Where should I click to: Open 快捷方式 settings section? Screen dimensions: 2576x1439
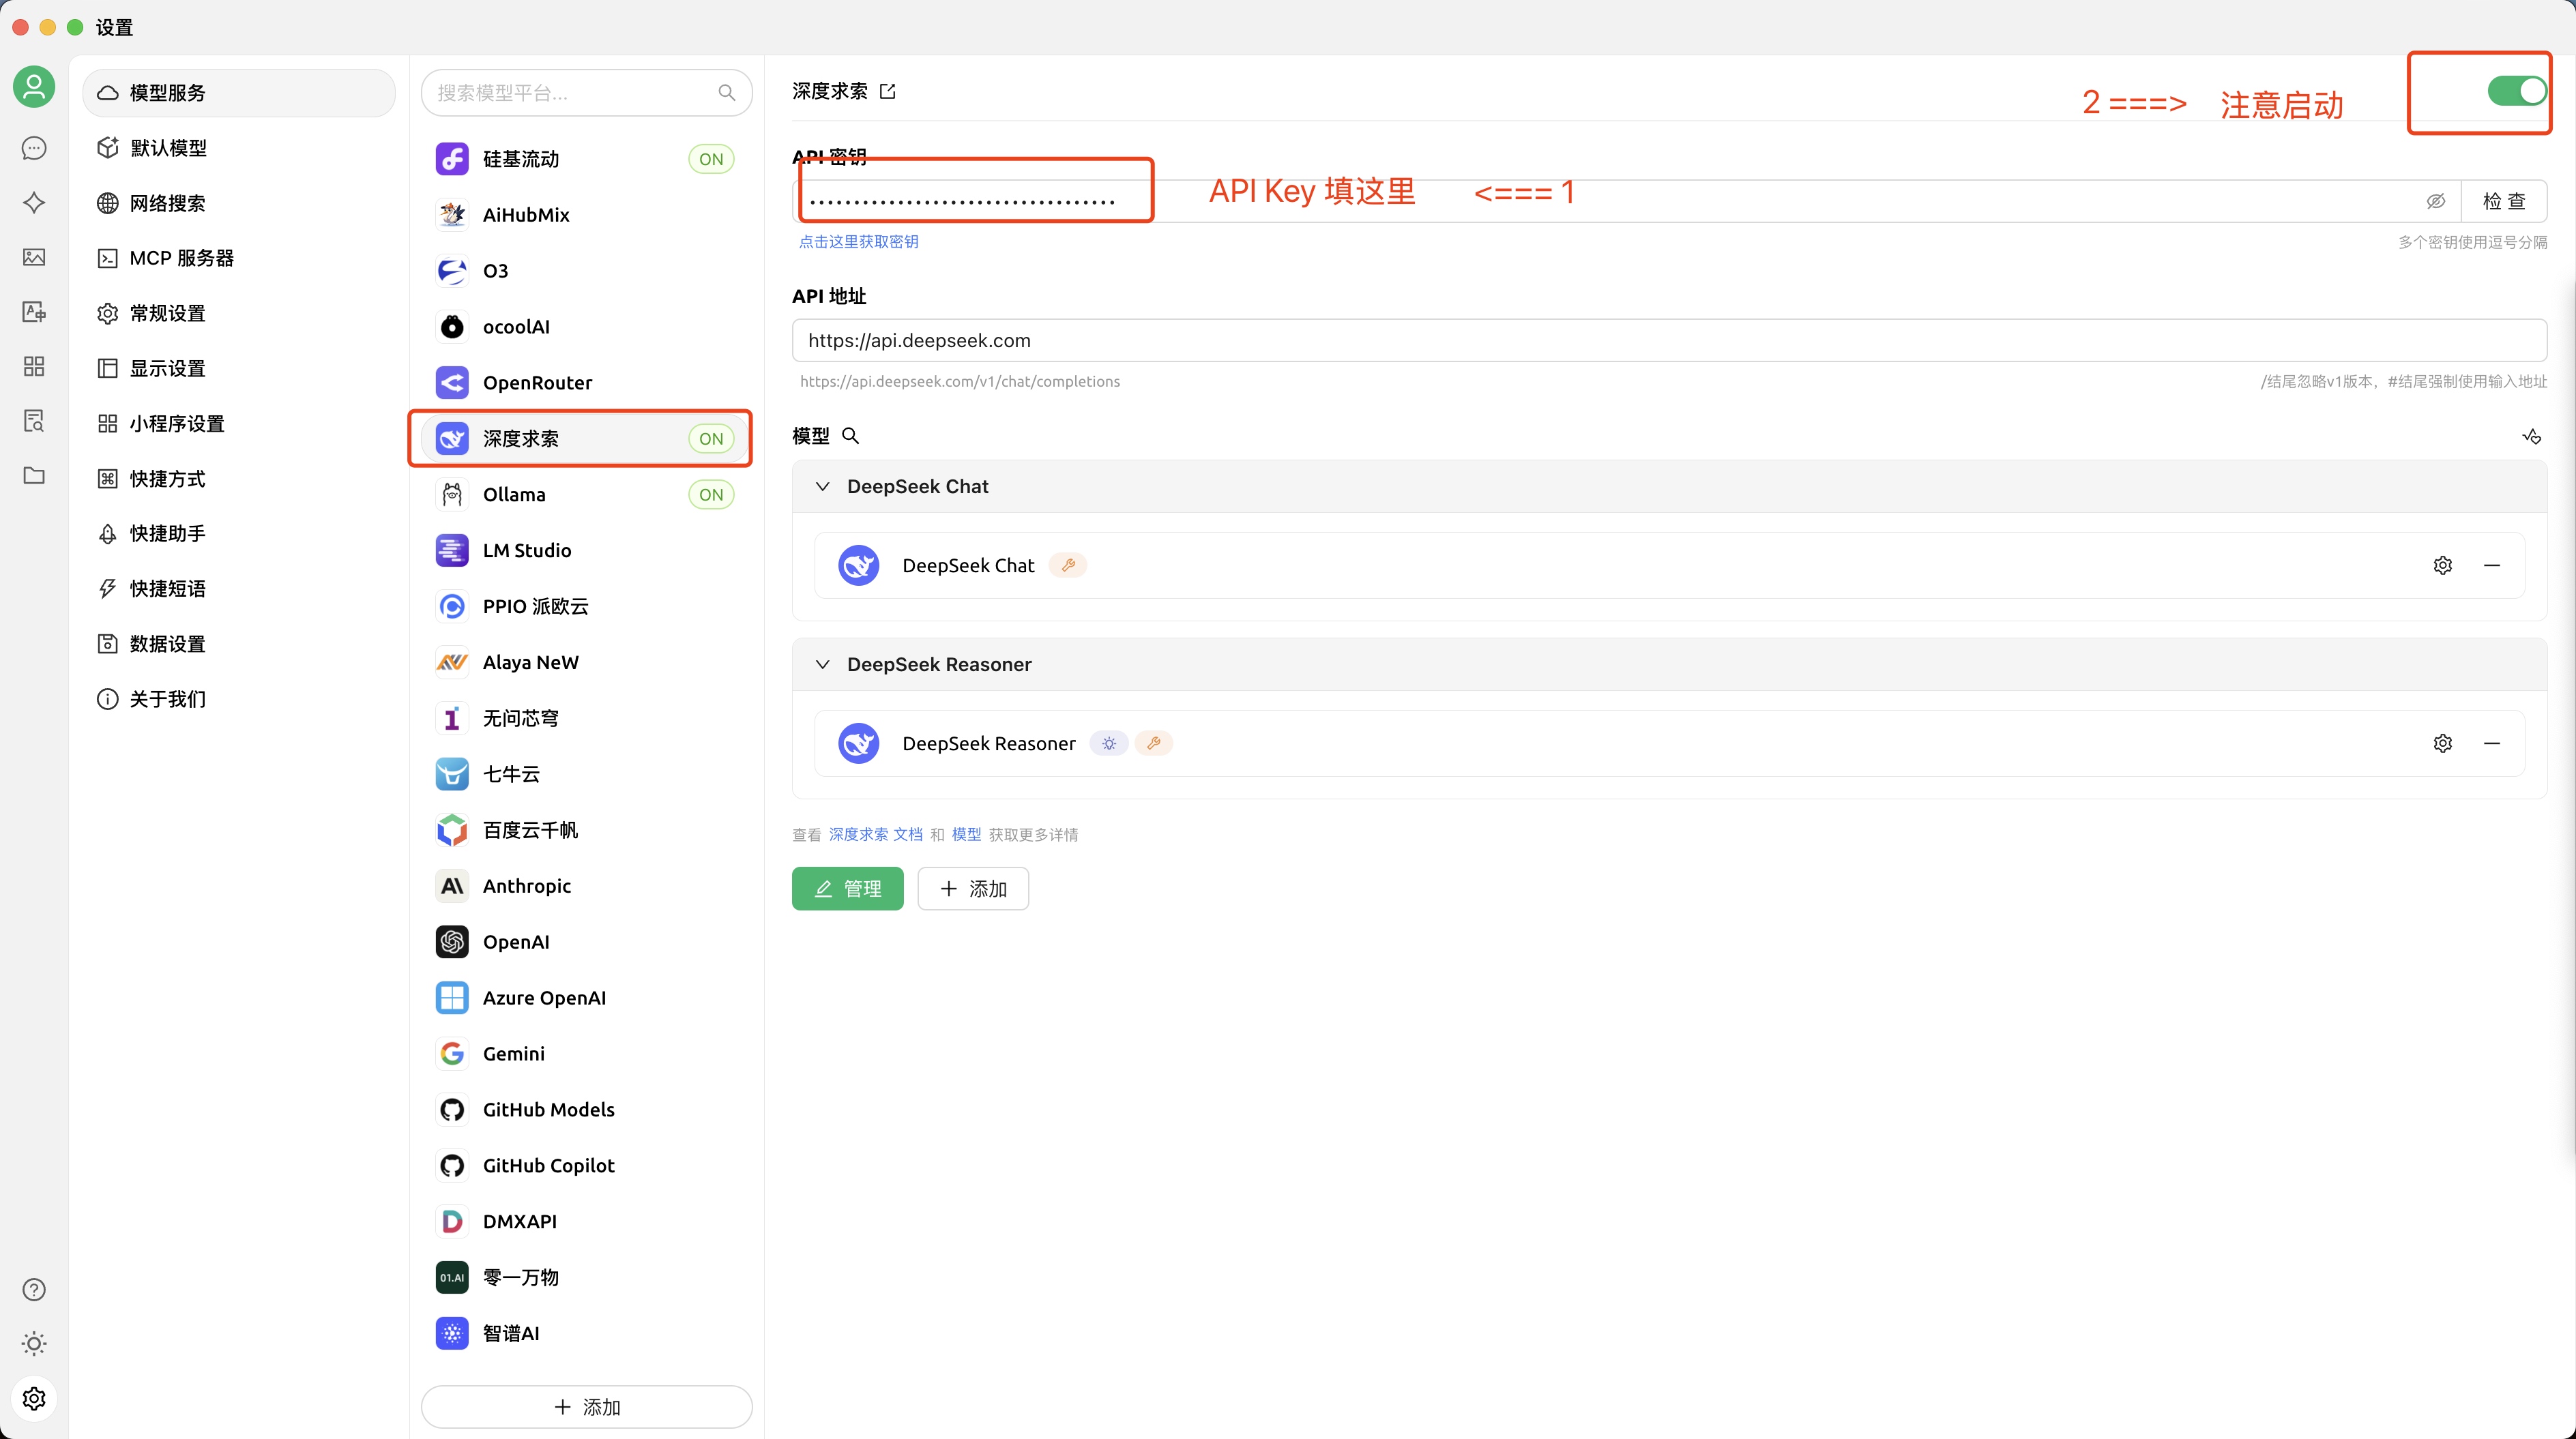pos(239,479)
